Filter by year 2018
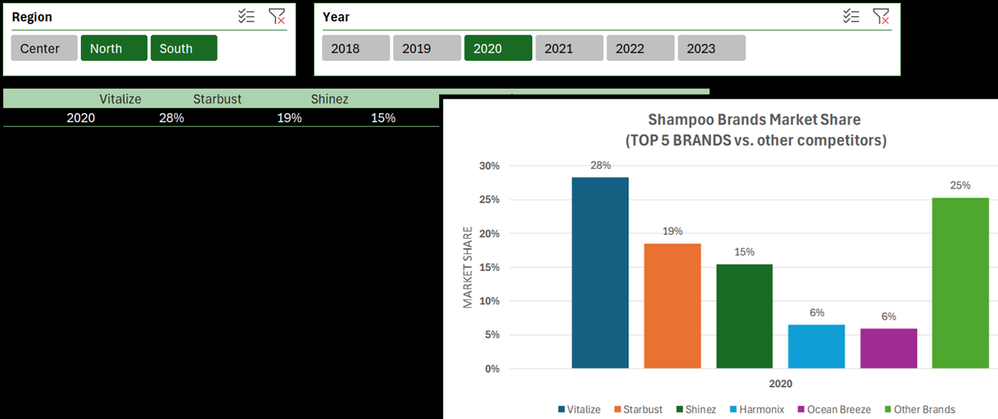 point(356,48)
